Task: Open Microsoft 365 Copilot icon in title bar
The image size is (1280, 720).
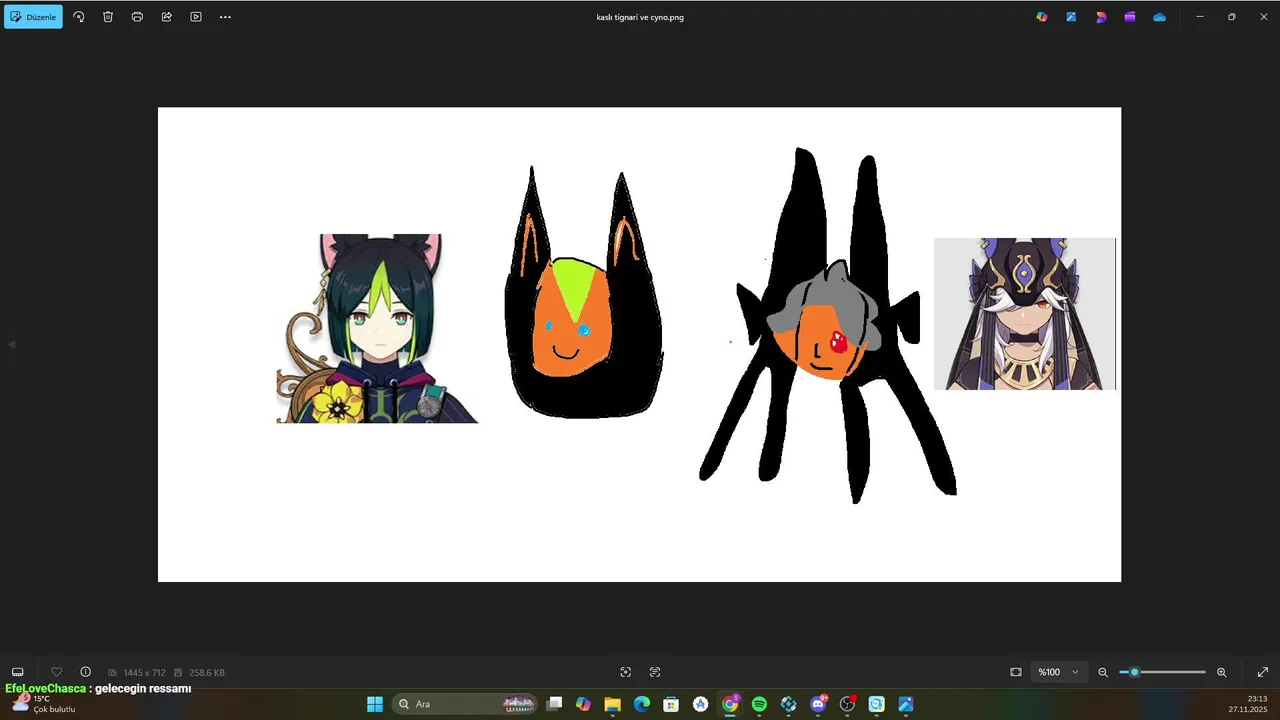Action: click(x=1042, y=17)
